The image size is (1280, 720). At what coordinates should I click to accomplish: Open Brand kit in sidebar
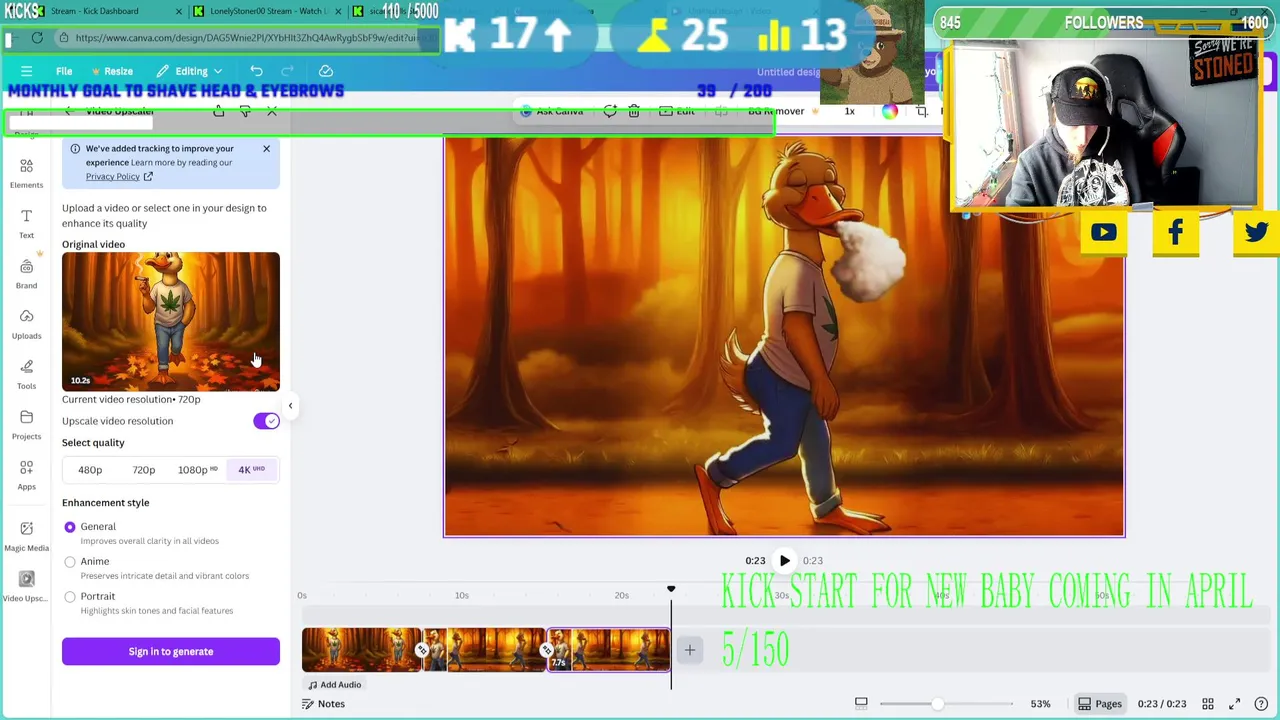point(26,273)
